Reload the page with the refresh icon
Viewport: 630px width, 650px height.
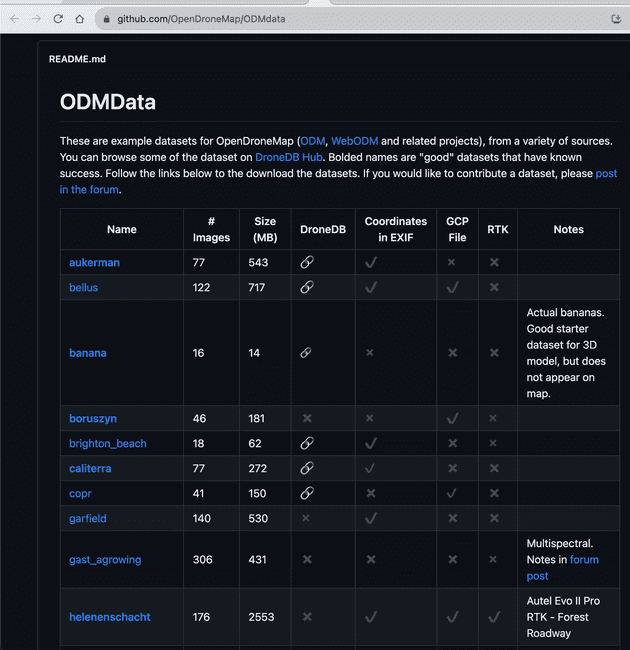pyautogui.click(x=58, y=19)
